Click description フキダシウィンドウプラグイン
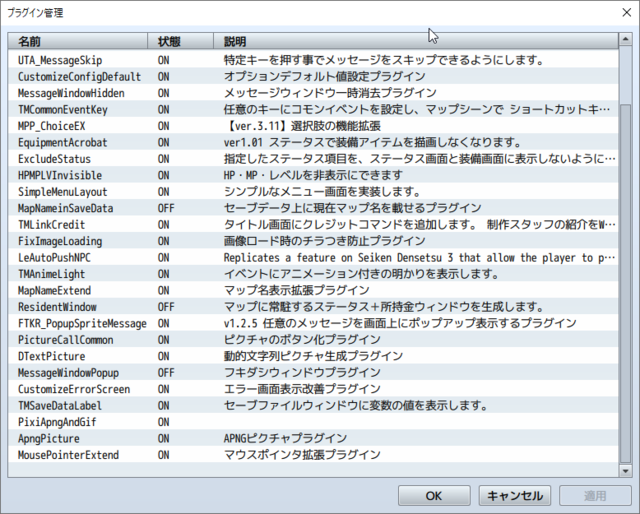This screenshot has height=514, width=640. [x=302, y=373]
